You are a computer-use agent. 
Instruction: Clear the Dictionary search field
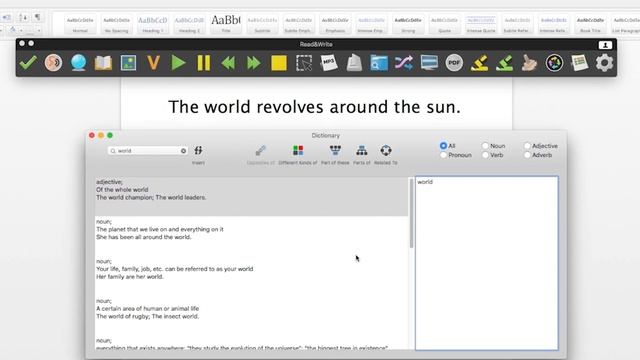coord(183,151)
